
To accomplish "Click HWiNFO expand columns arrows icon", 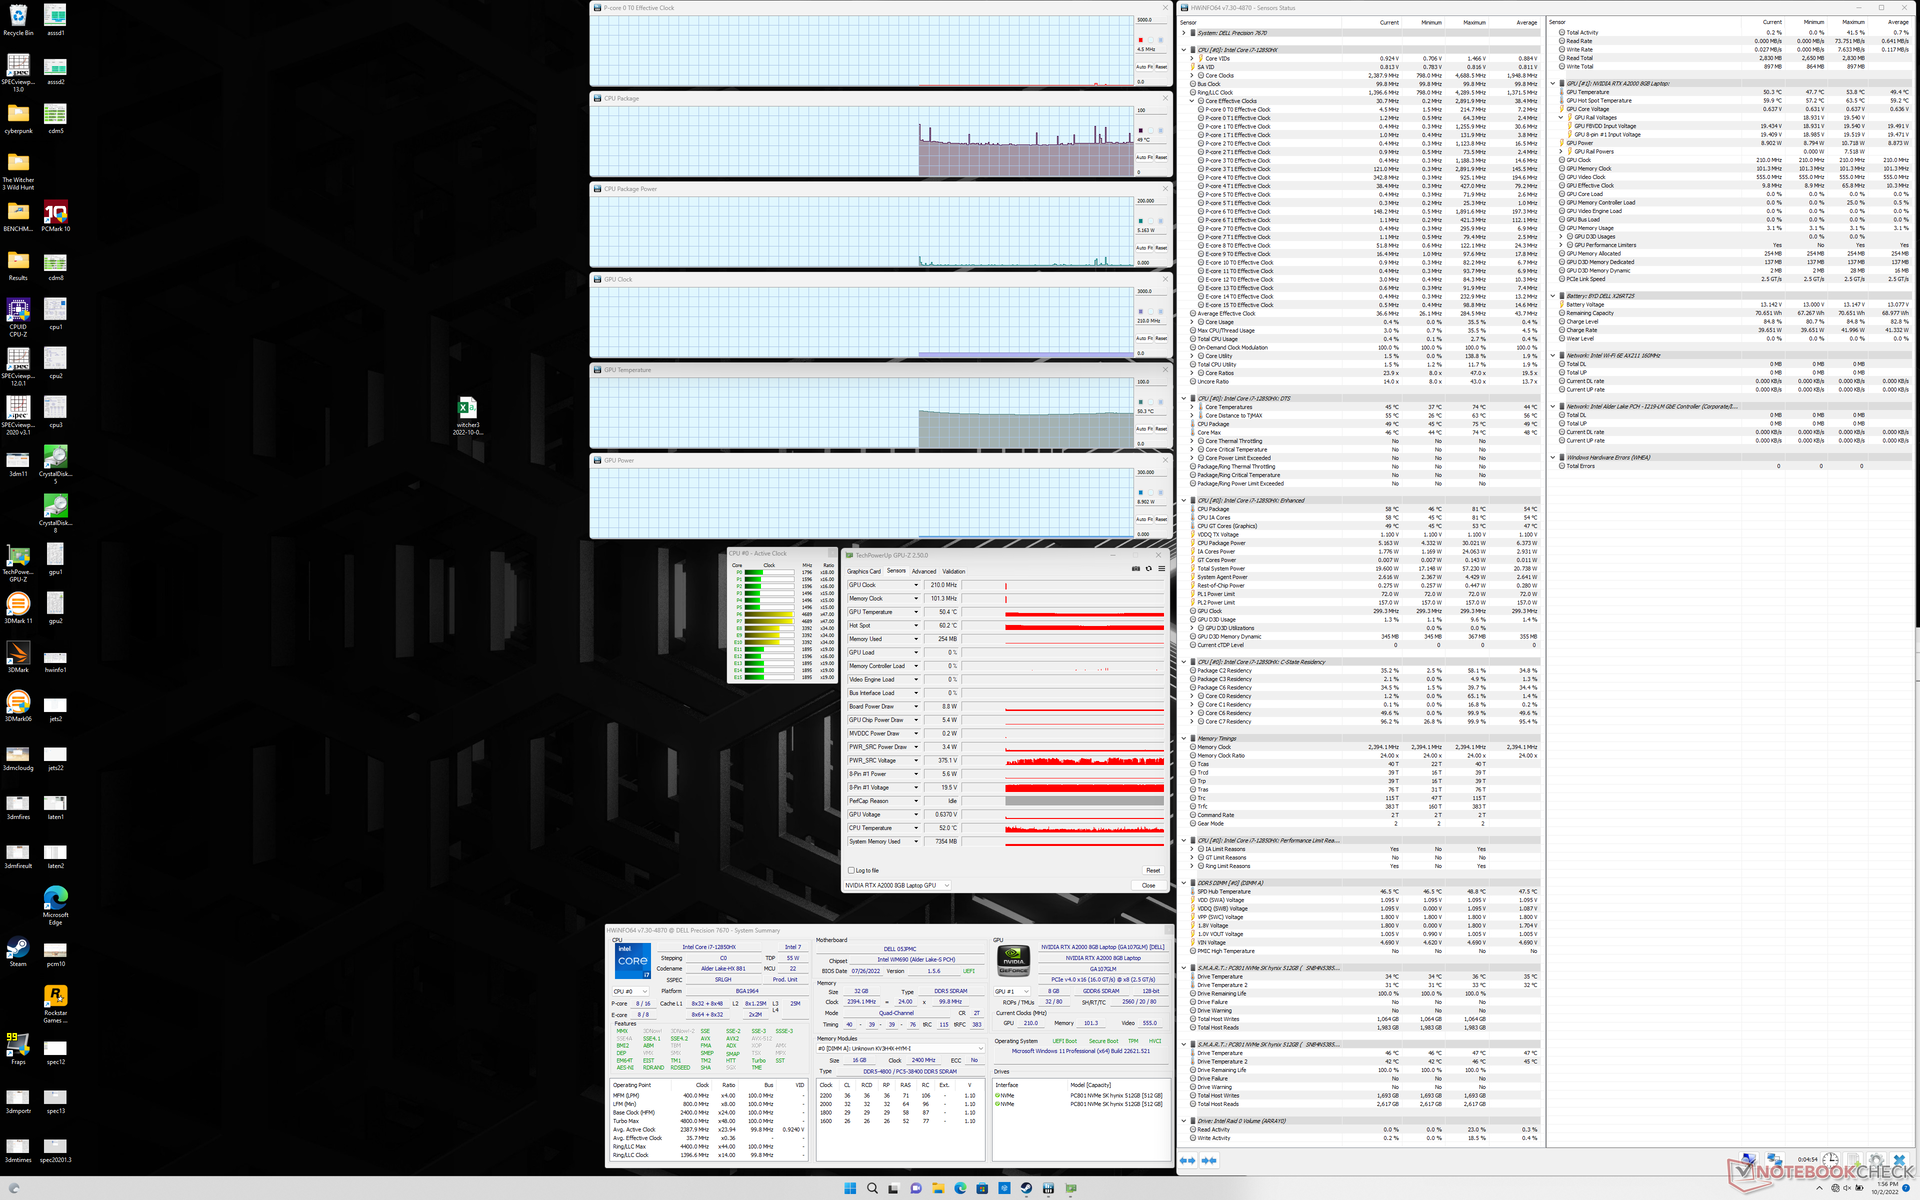I will pyautogui.click(x=1187, y=1160).
